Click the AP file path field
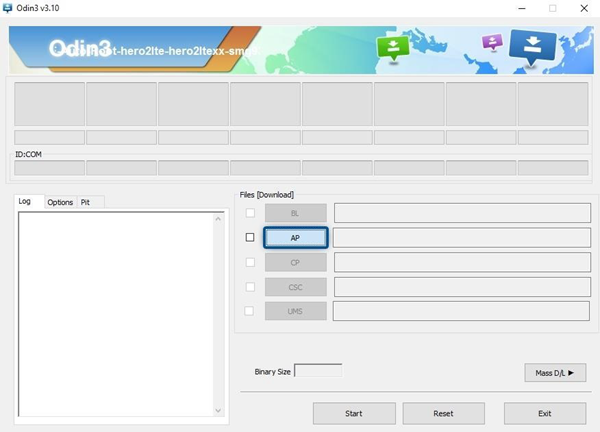 (x=460, y=238)
